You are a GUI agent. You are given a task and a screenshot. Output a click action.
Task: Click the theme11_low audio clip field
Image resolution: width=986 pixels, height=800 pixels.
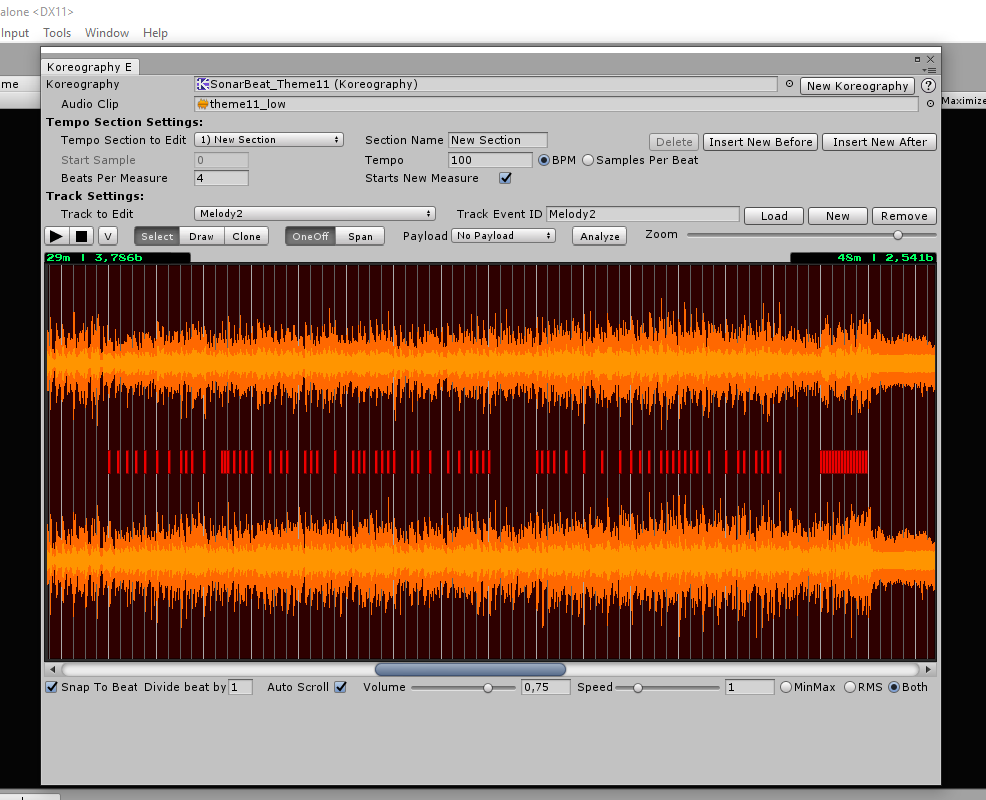(557, 104)
